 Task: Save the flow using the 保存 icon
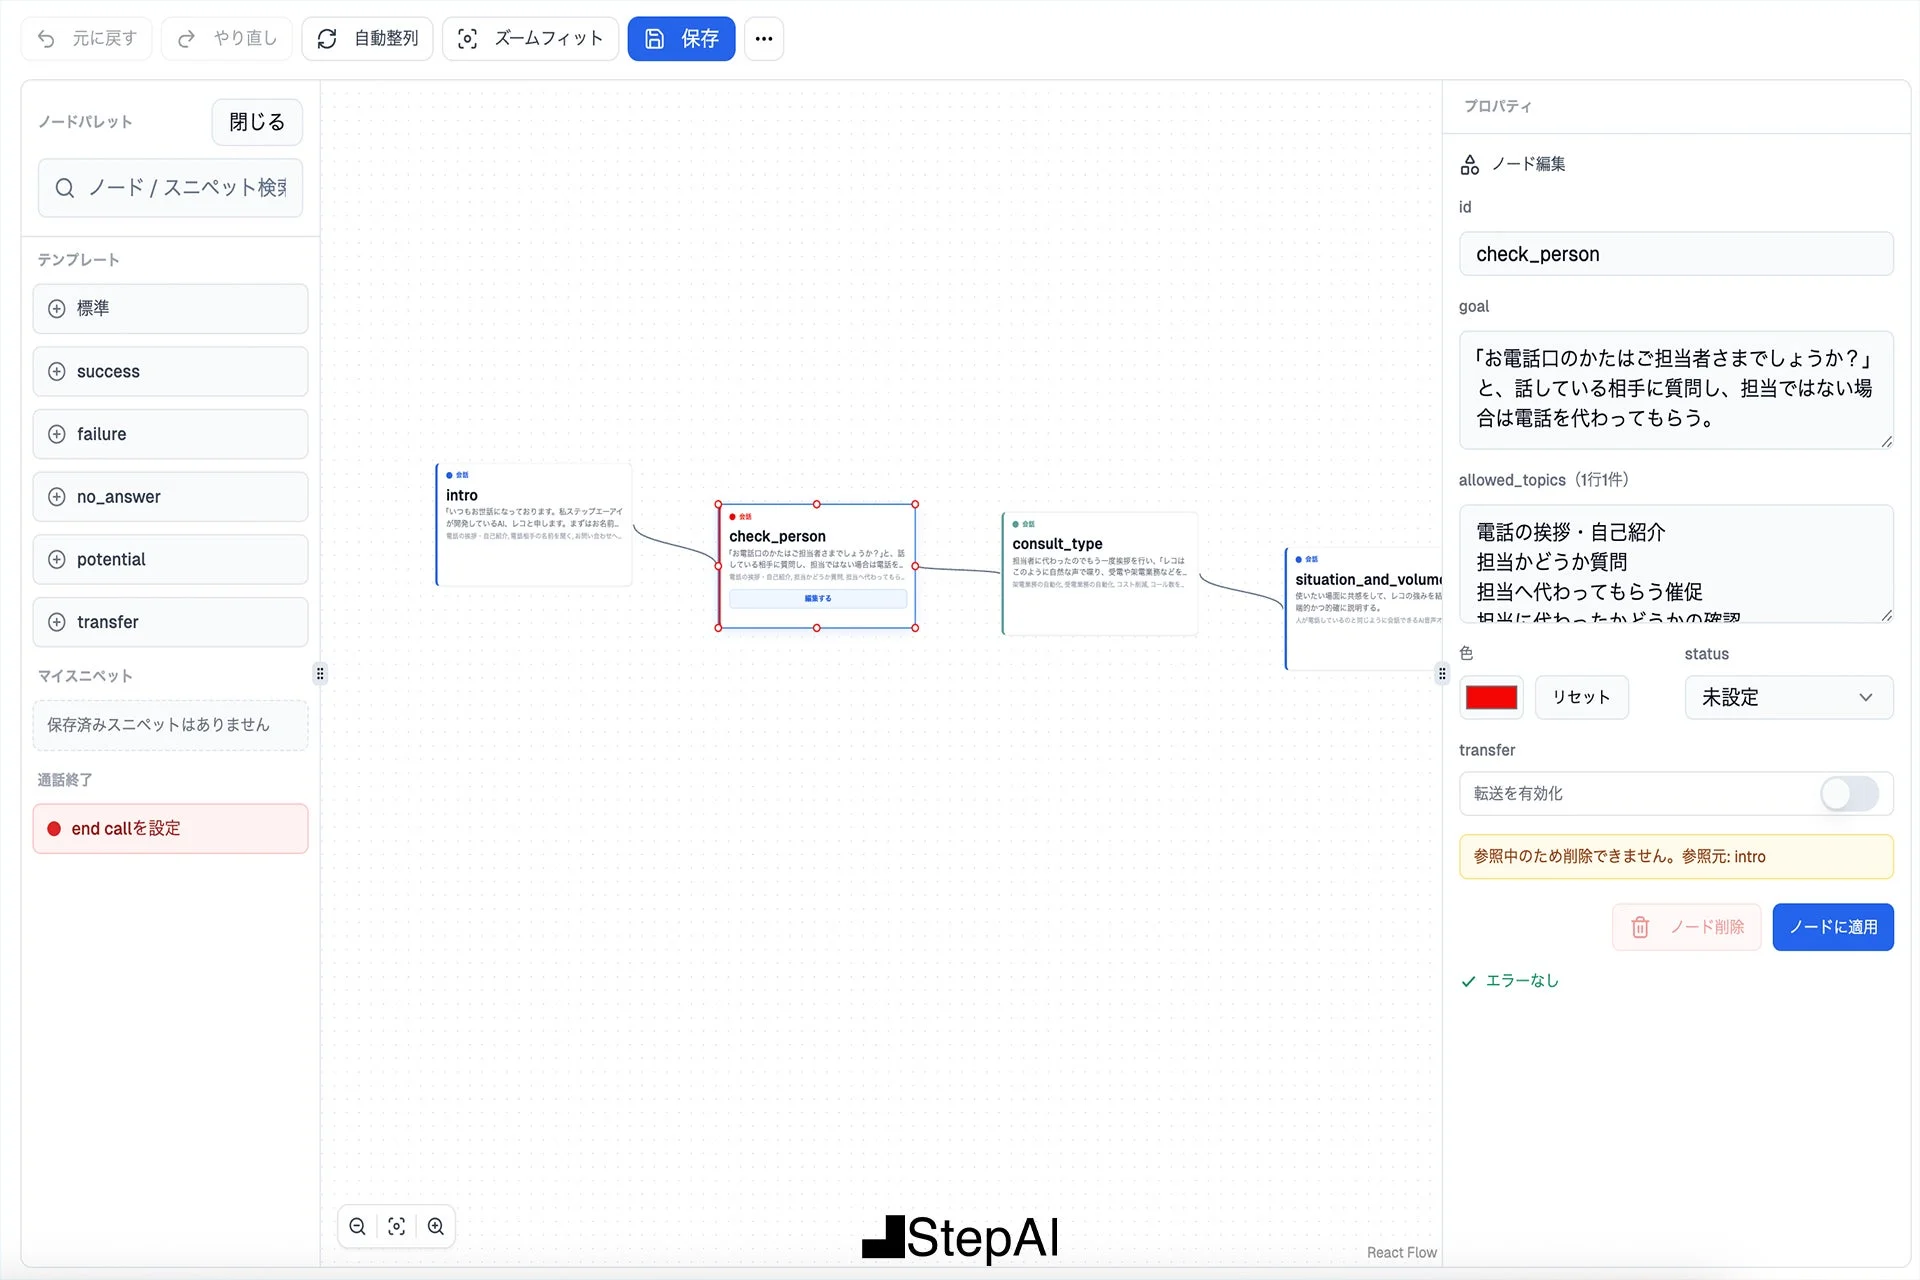point(655,38)
